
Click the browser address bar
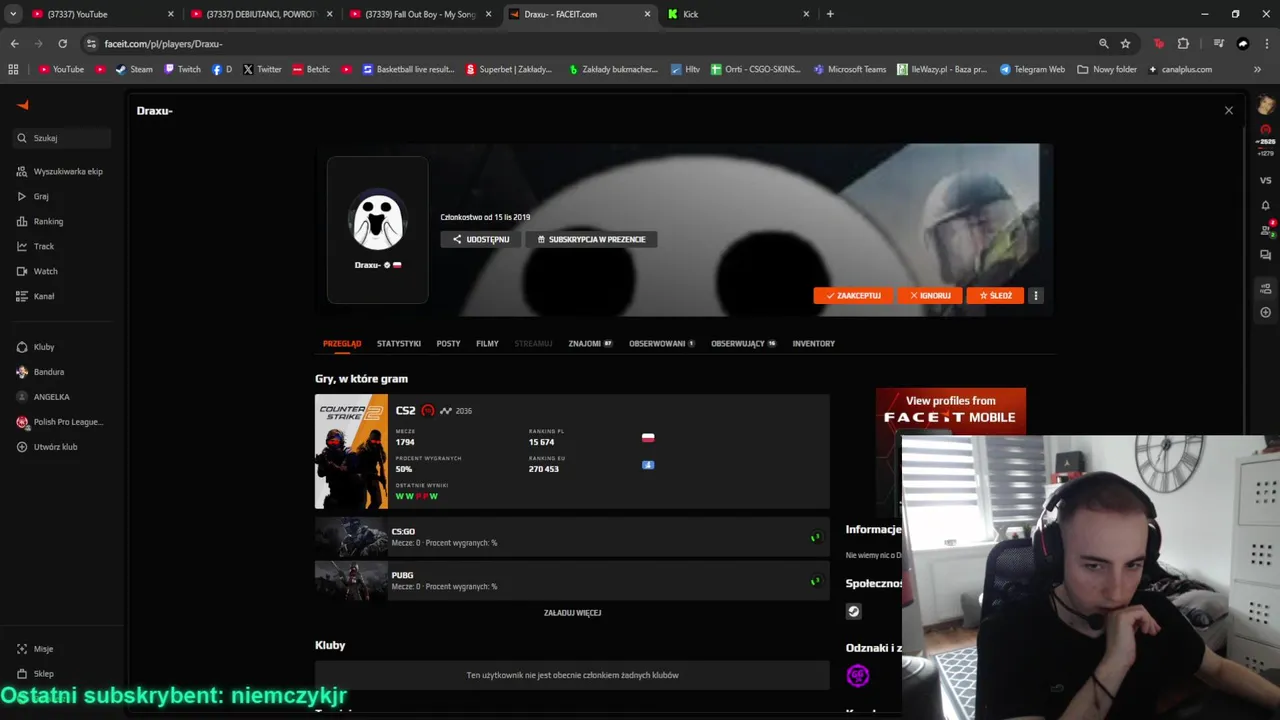click(x=590, y=44)
